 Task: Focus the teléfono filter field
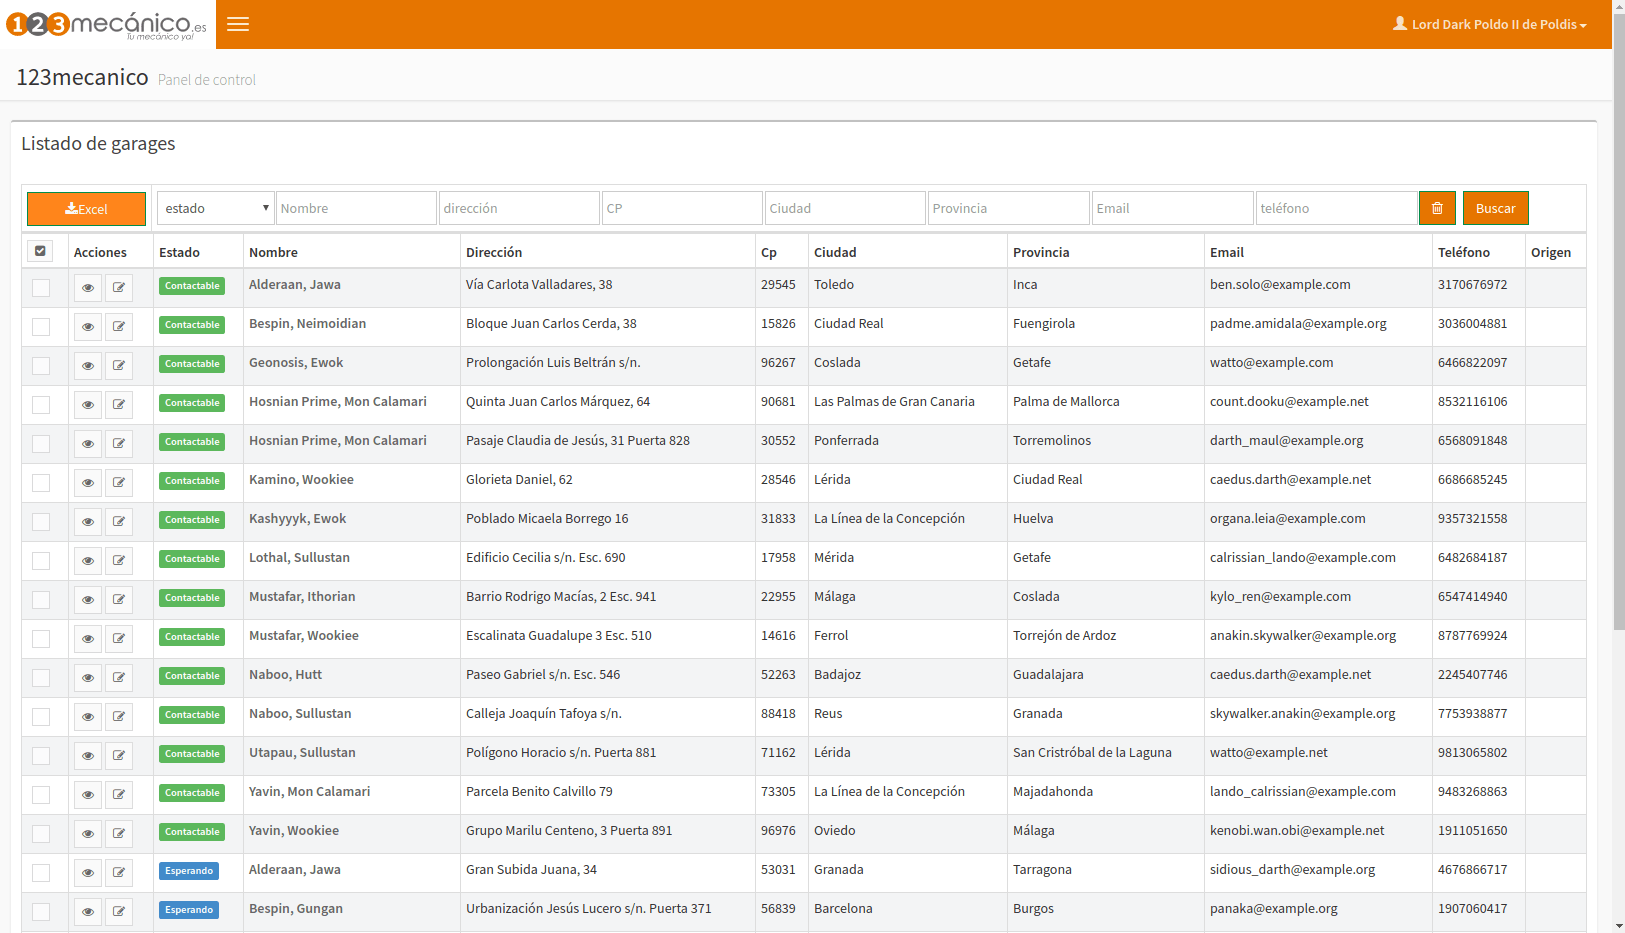pos(1336,208)
